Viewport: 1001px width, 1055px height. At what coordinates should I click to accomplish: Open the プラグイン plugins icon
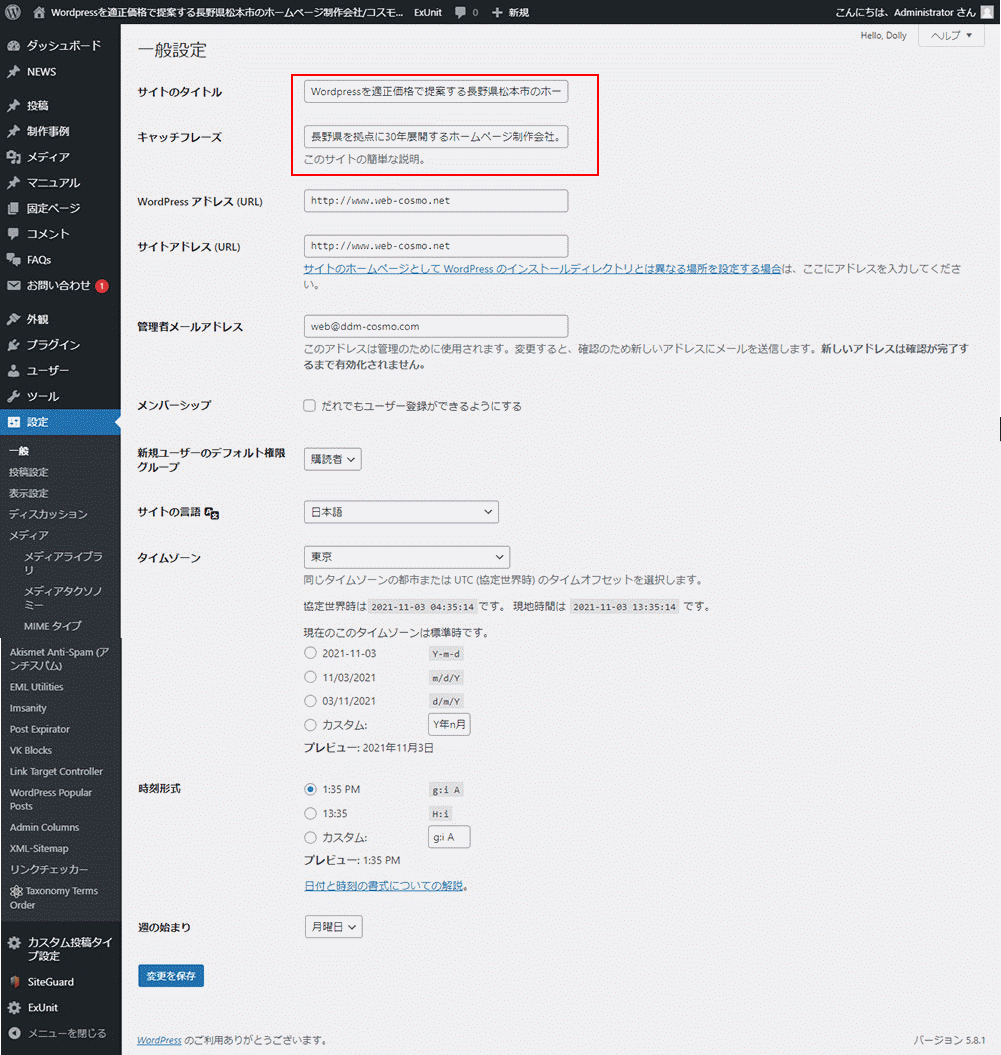click(x=13, y=345)
